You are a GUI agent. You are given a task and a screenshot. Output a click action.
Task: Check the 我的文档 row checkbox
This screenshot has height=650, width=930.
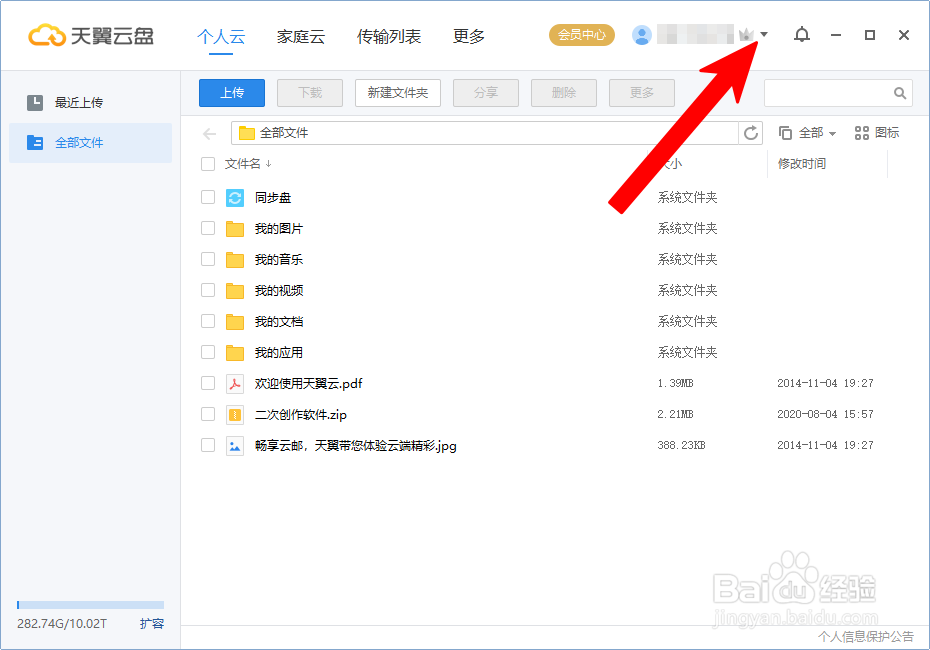(208, 321)
